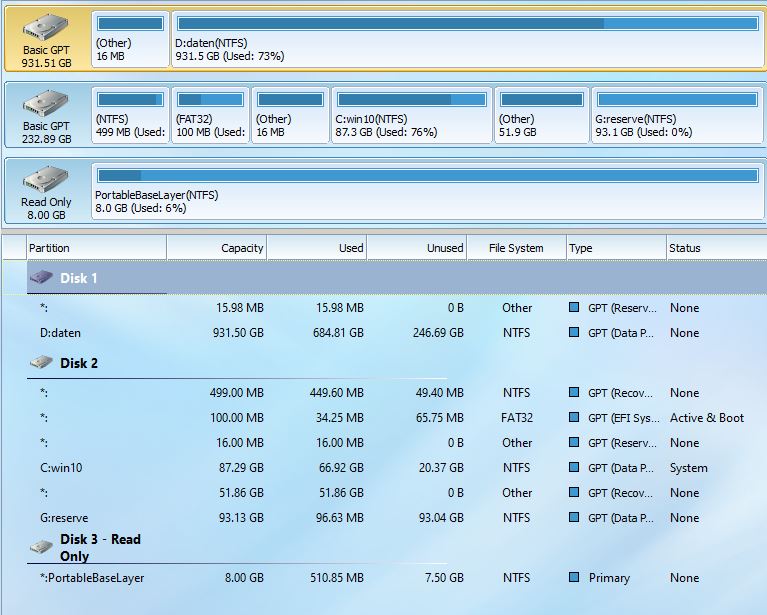This screenshot has height=615, width=767.
Task: Select the Basic GPT 232.89 GB disk icon
Action: coord(45,103)
